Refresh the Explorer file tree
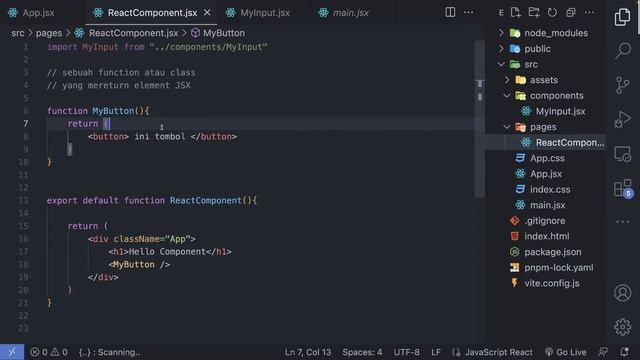This screenshot has height=360, width=640. [x=552, y=12]
